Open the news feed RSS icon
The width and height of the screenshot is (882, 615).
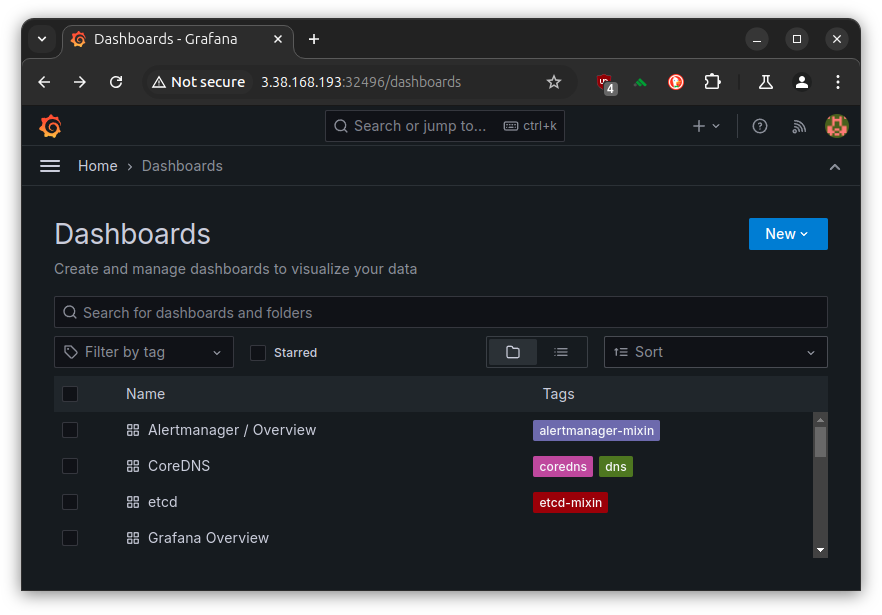pyautogui.click(x=799, y=127)
